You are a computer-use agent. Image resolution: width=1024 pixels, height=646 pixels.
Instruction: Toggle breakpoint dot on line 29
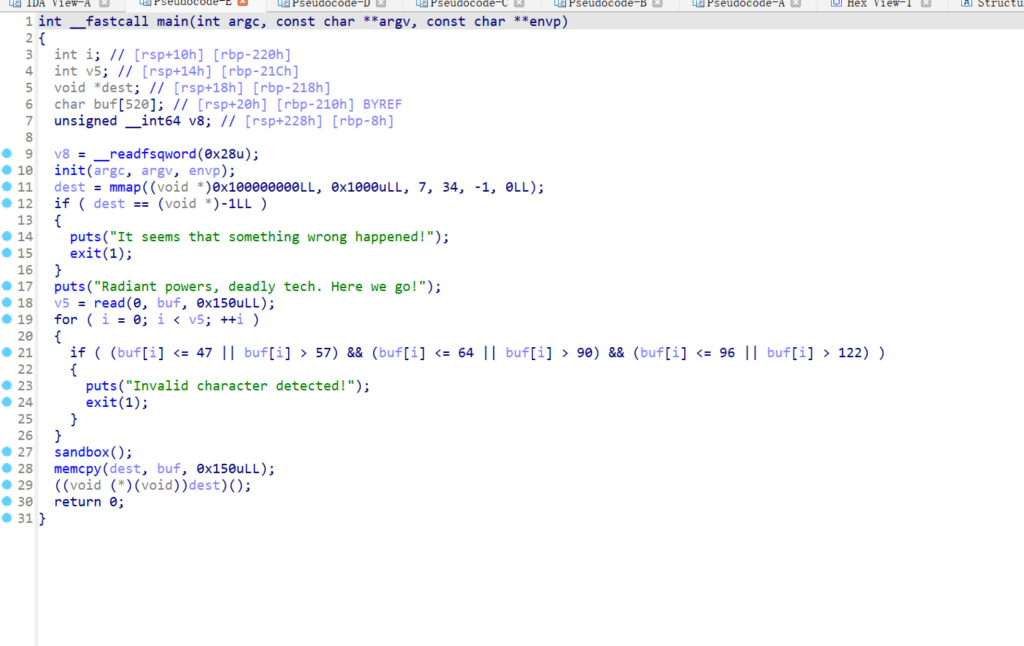pyautogui.click(x=7, y=485)
